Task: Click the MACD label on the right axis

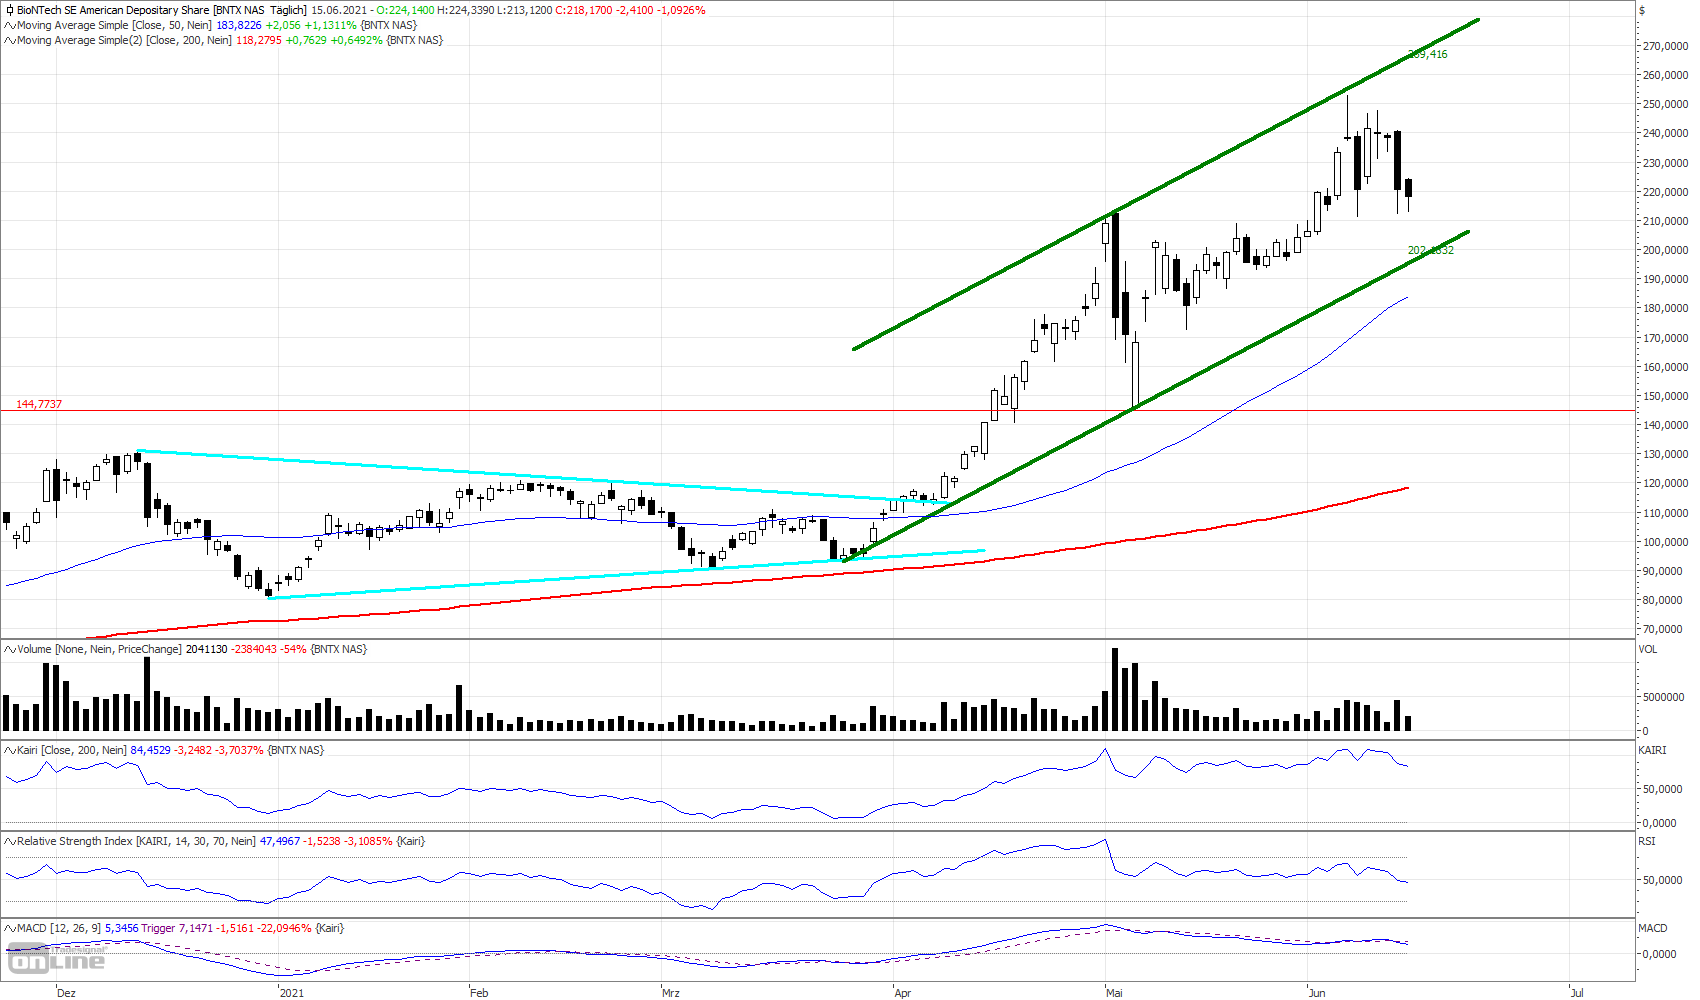Action: click(x=1653, y=928)
